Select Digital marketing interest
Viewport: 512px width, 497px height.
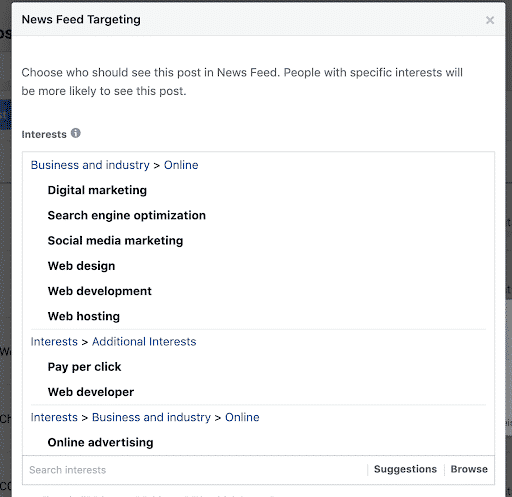(97, 190)
